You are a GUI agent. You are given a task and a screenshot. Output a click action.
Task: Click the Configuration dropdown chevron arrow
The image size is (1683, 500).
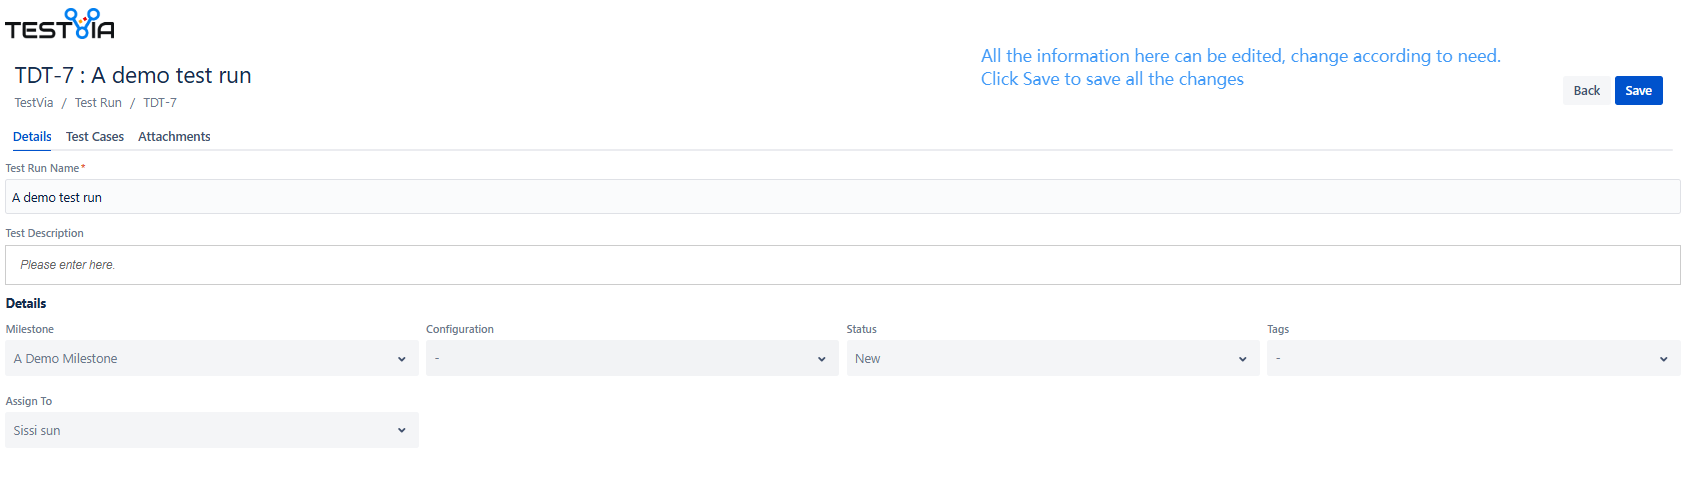coord(822,359)
